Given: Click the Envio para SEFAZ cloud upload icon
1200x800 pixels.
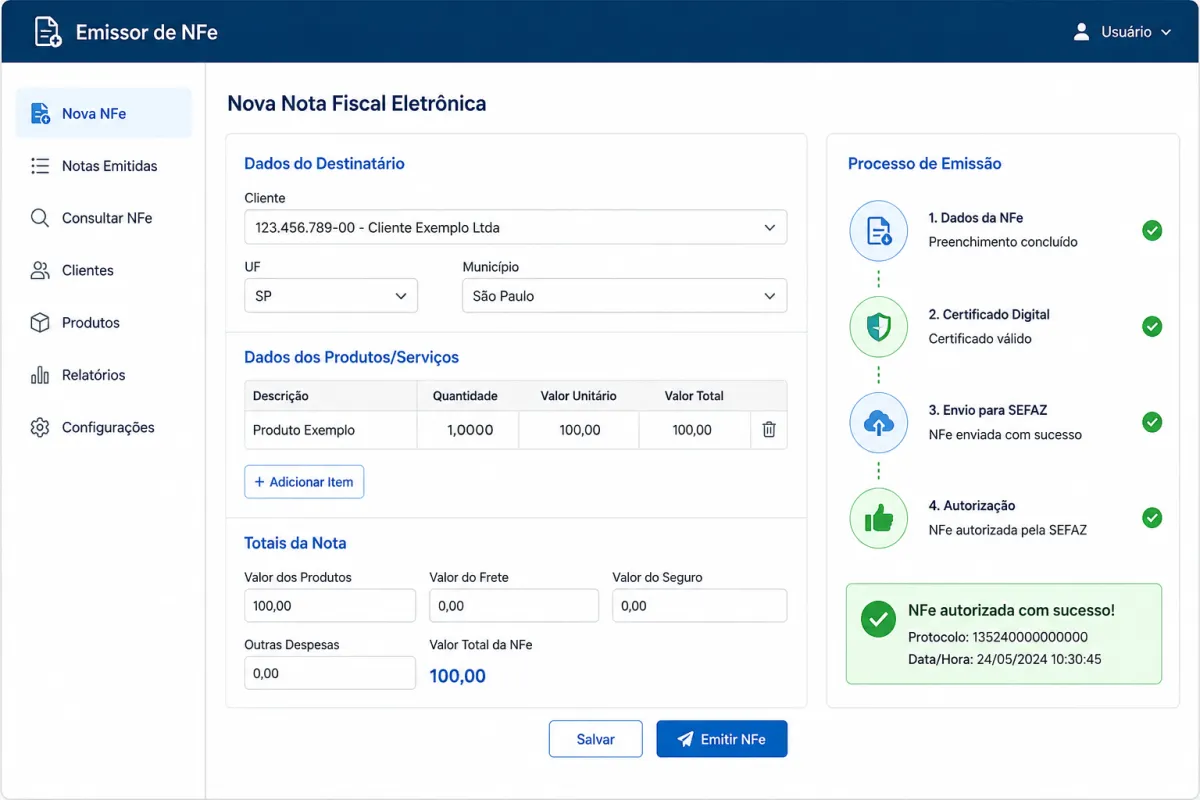Looking at the screenshot, I should (879, 423).
